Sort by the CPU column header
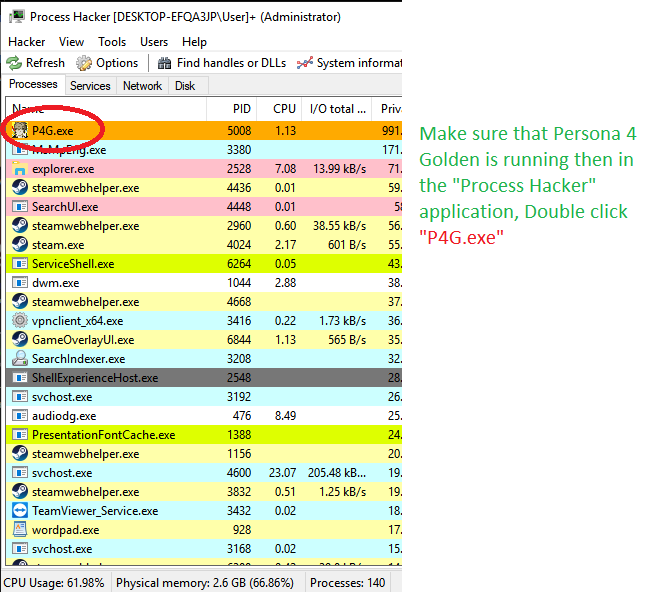Image resolution: width=650 pixels, height=609 pixels. coord(279,109)
